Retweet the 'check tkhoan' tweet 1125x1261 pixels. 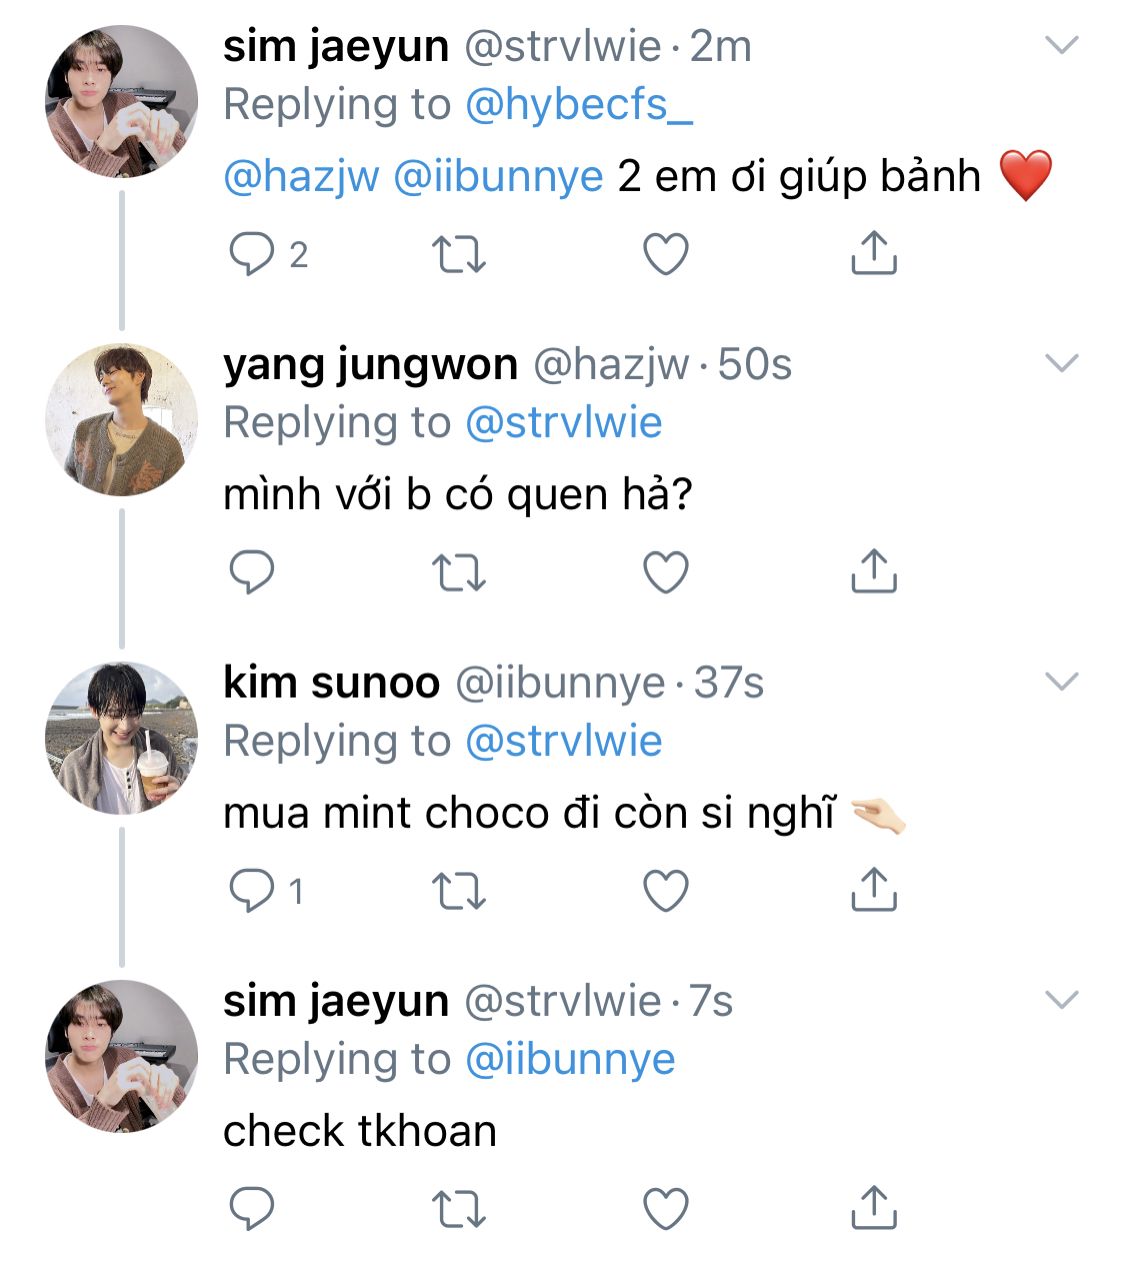coord(458,1208)
